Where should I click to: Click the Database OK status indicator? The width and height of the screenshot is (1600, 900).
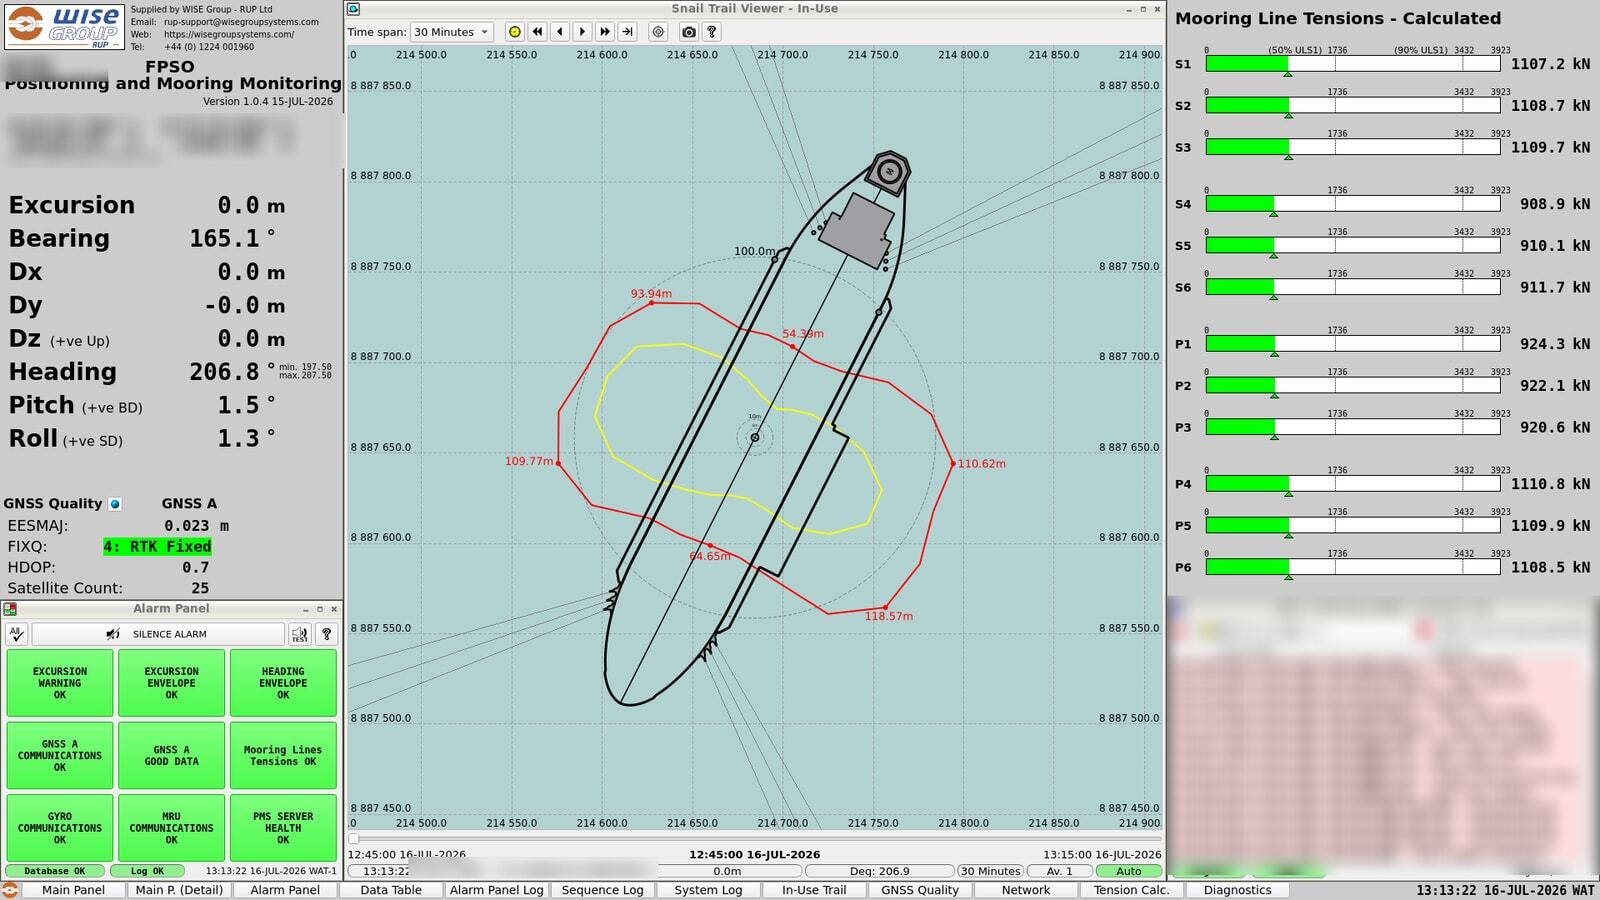55,871
